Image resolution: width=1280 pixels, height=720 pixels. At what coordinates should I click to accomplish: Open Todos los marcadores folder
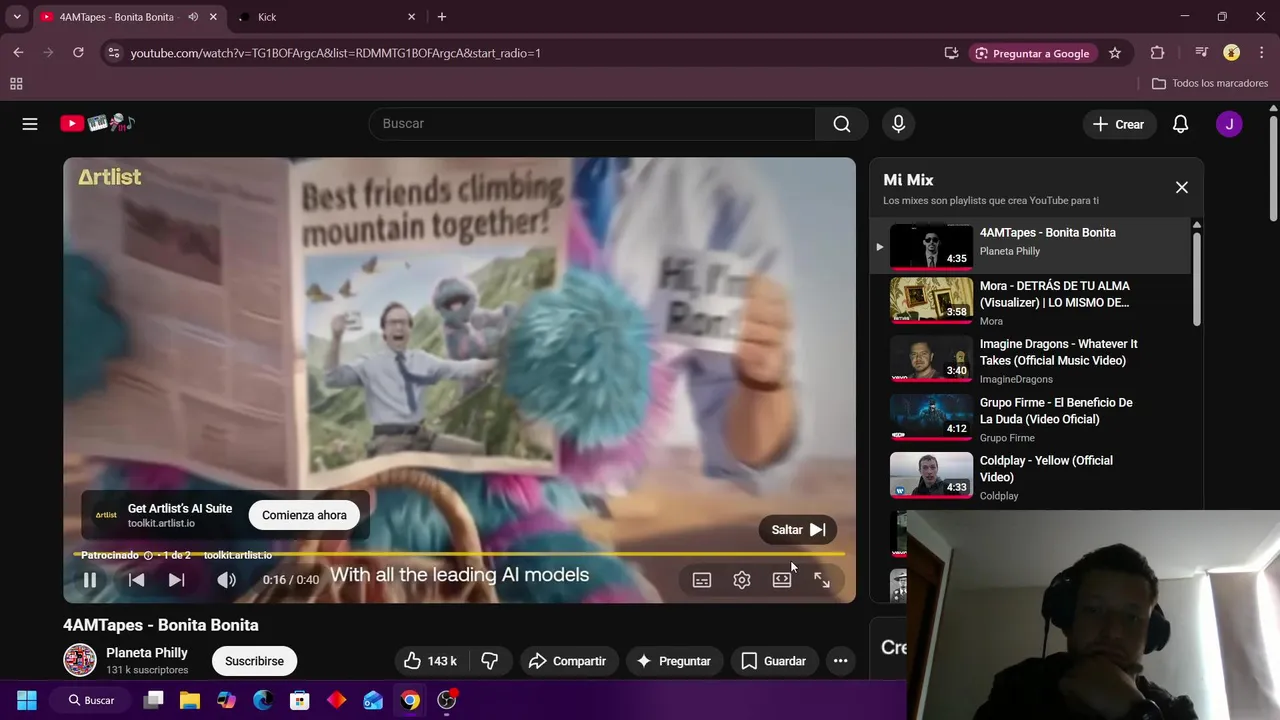point(1210,84)
